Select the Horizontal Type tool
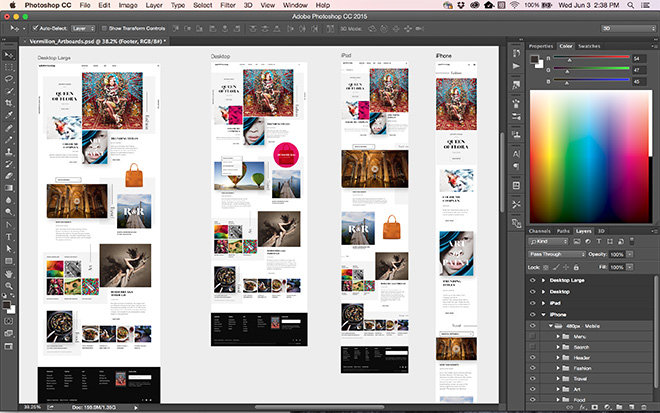 tap(9, 237)
